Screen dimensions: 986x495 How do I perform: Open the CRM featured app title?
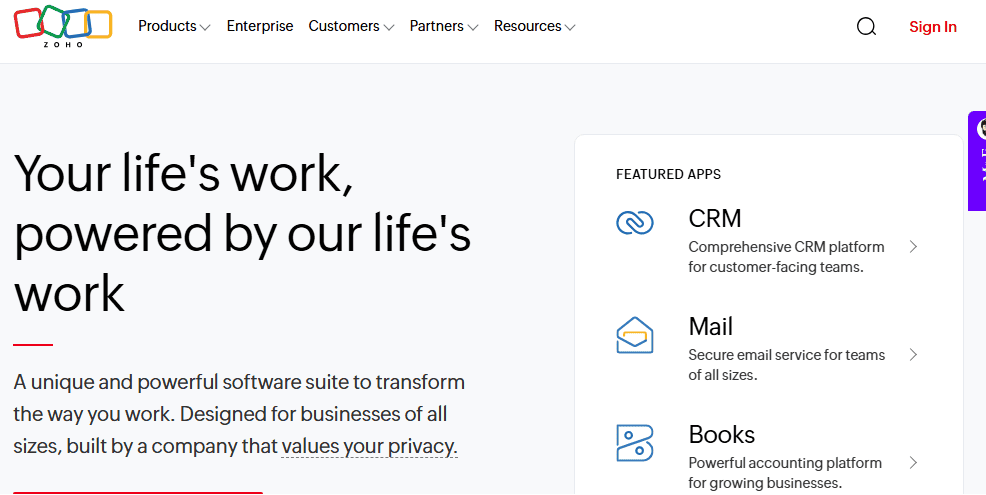pyautogui.click(x=715, y=218)
